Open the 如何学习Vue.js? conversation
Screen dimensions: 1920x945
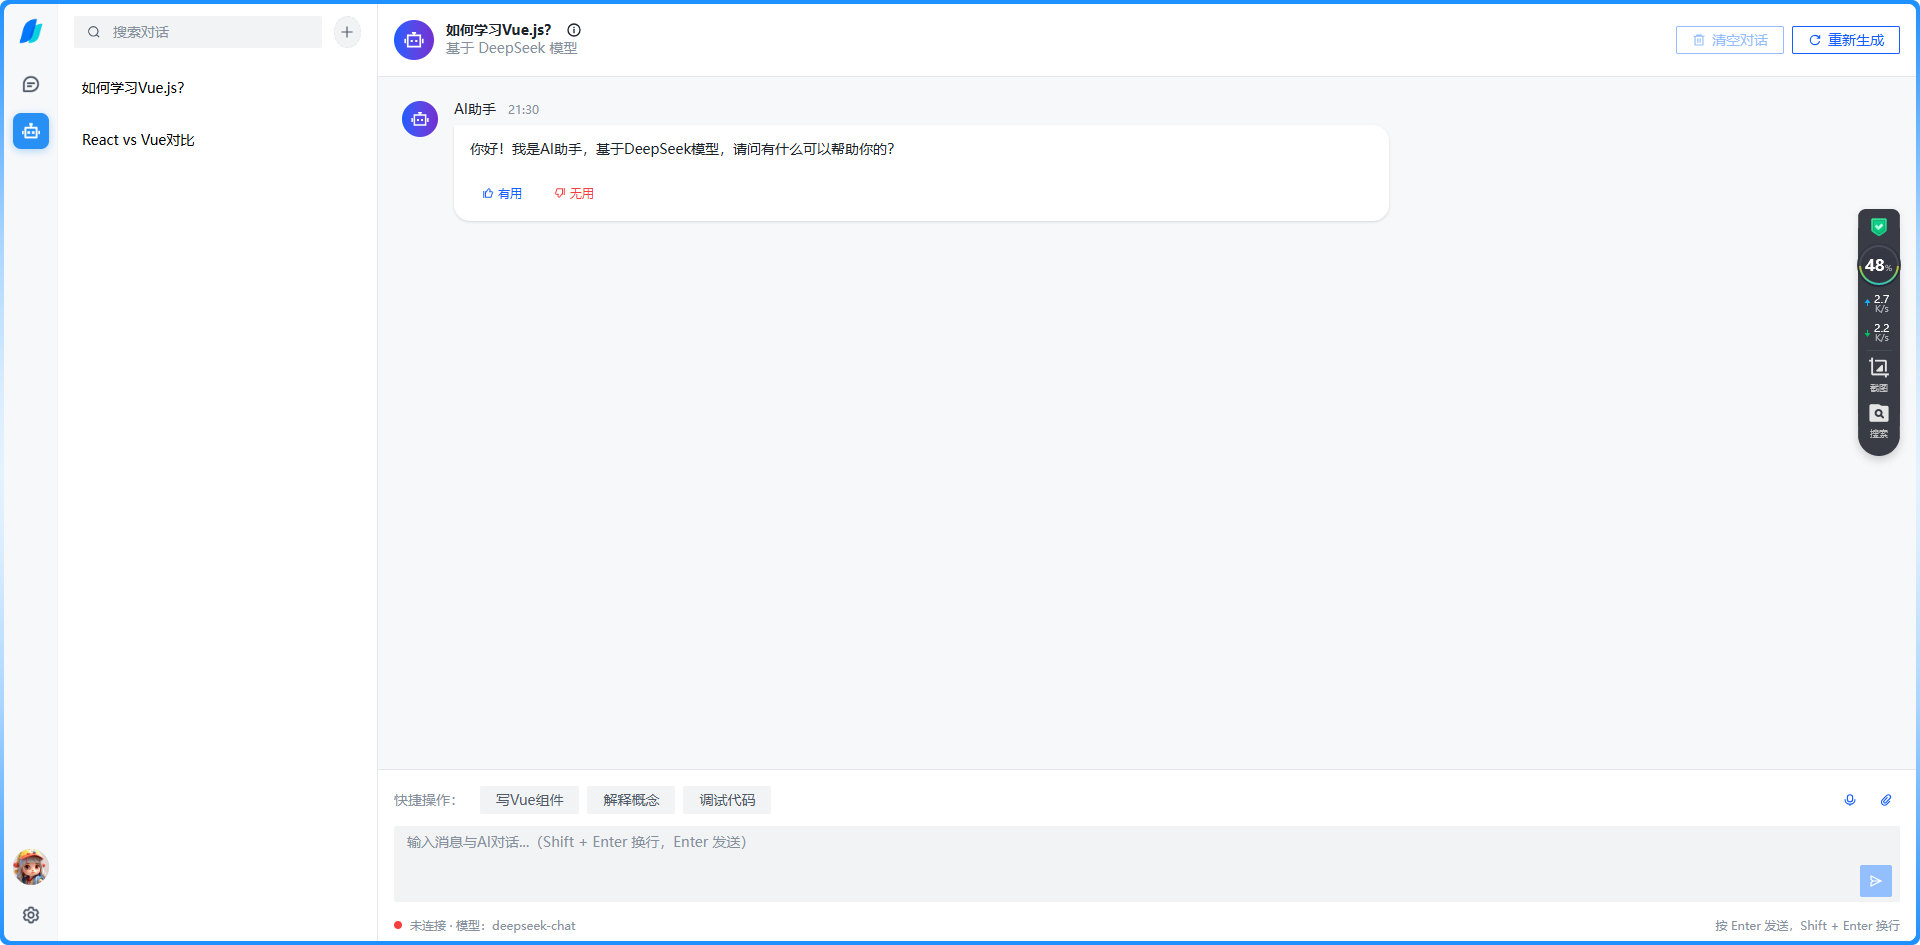coord(133,88)
